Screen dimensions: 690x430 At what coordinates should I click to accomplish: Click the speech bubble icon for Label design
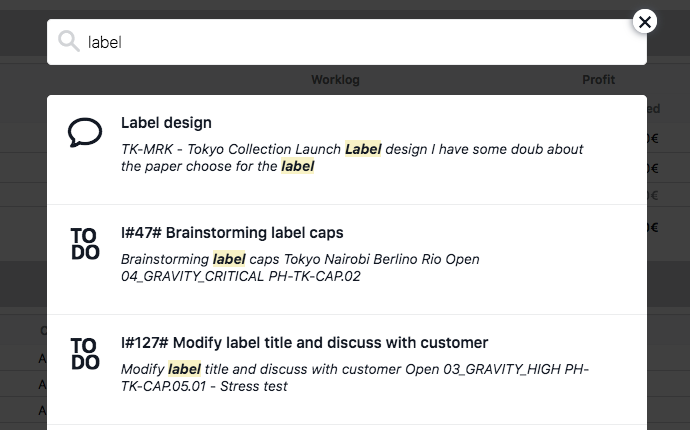click(x=85, y=133)
